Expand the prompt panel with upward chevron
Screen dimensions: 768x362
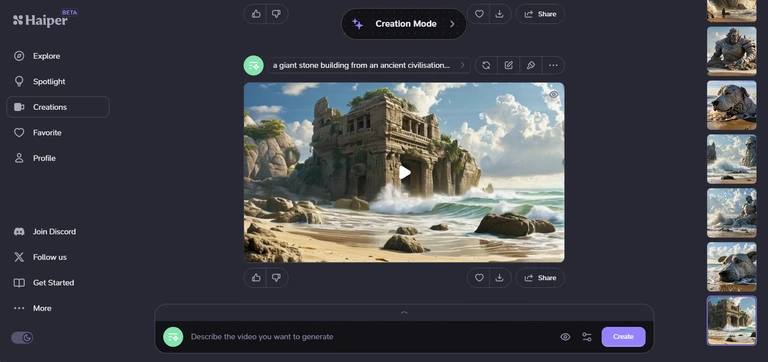[x=404, y=312]
